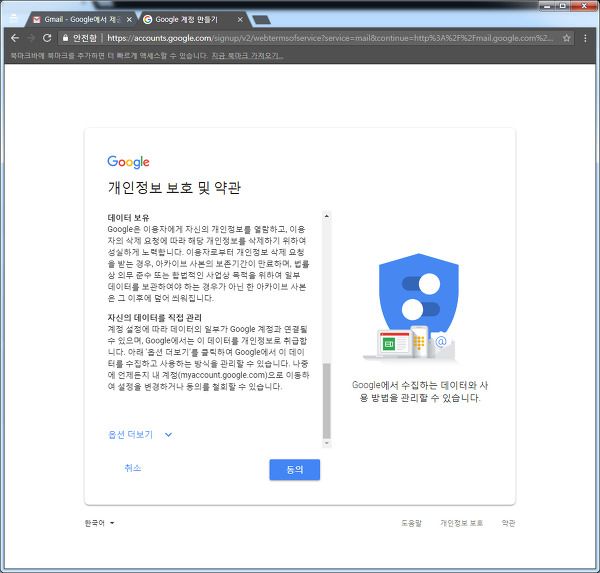This screenshot has width=600, height=573.
Task: Click the privacy shield illustration
Action: coord(419,306)
